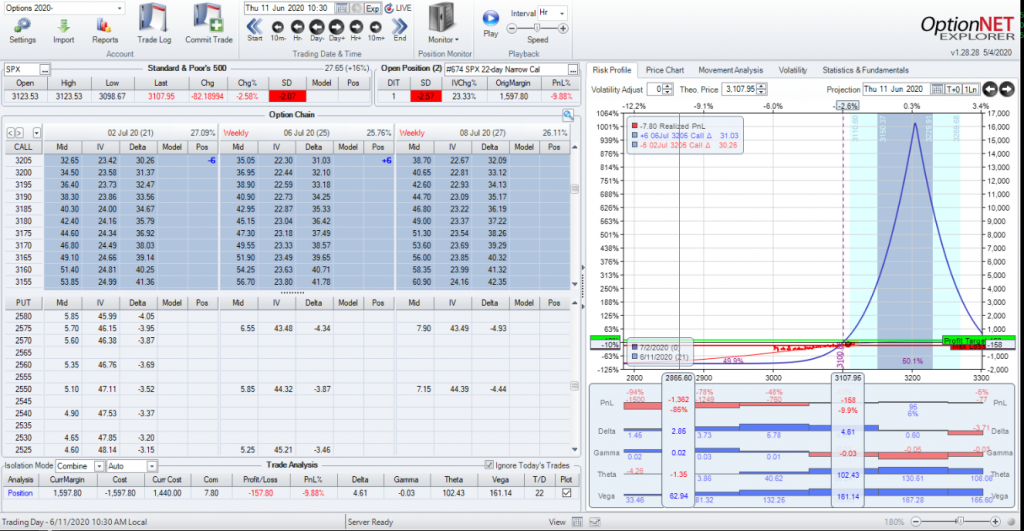This screenshot has width=1024, height=531.
Task: Click the chart View icon in status bar
Action: (595, 522)
